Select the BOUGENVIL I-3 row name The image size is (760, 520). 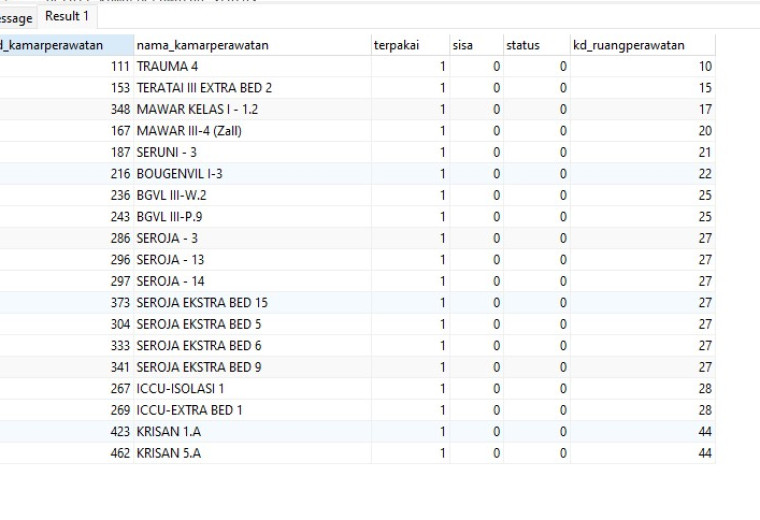252,173
